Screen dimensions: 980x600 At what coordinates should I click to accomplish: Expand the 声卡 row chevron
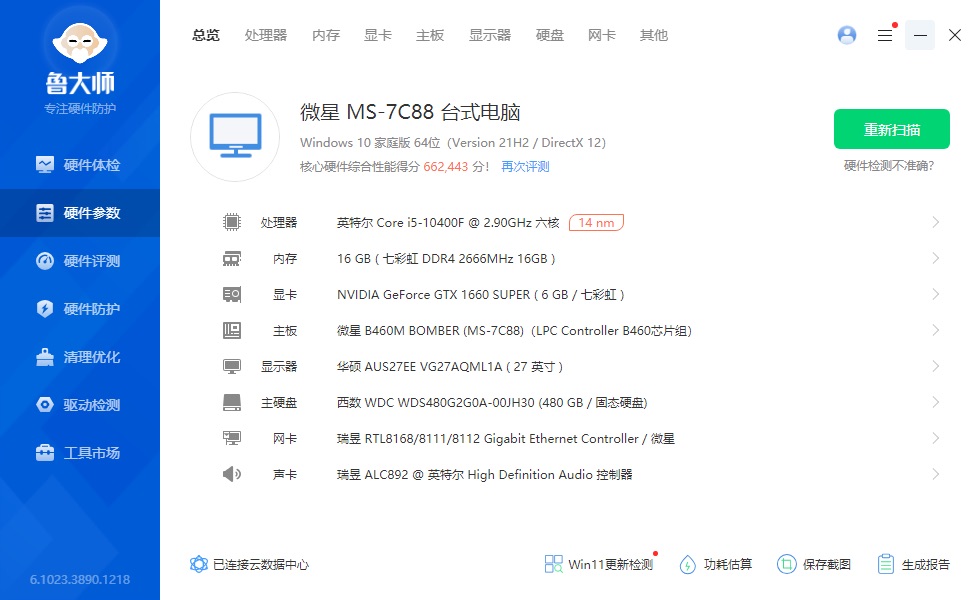(x=936, y=474)
